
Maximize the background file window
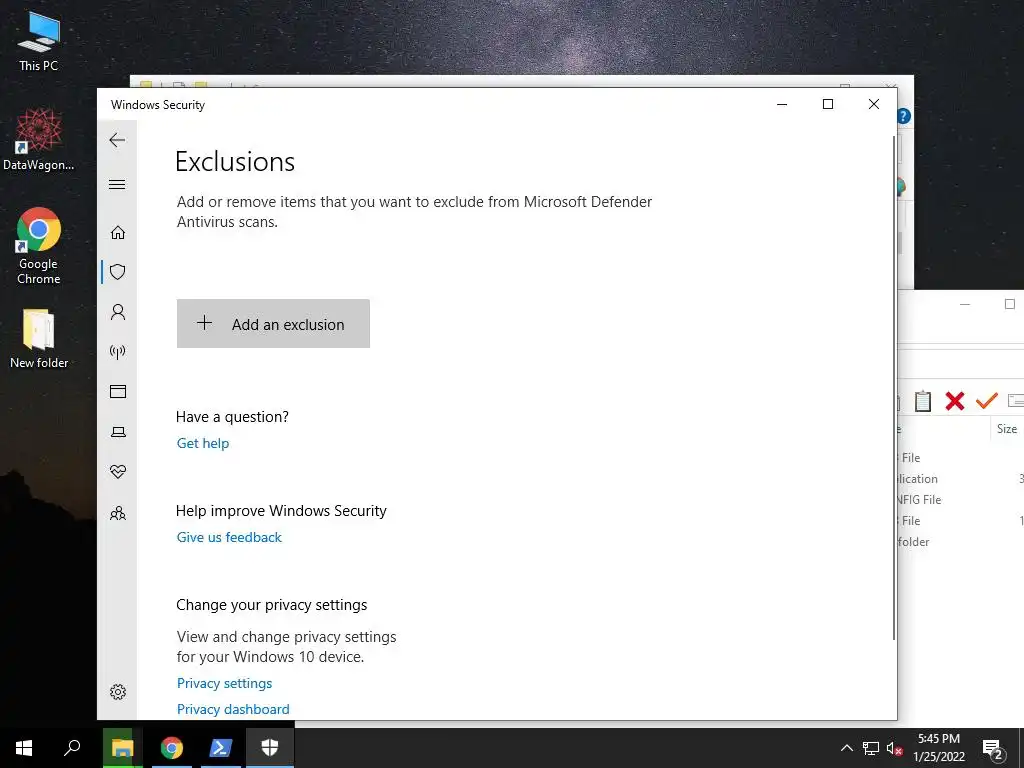1010,304
